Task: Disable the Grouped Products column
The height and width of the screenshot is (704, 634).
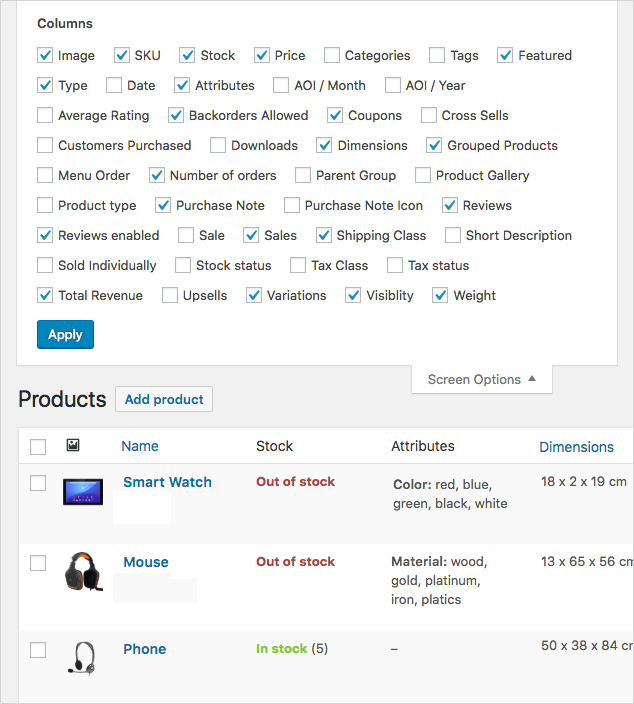Action: click(434, 146)
